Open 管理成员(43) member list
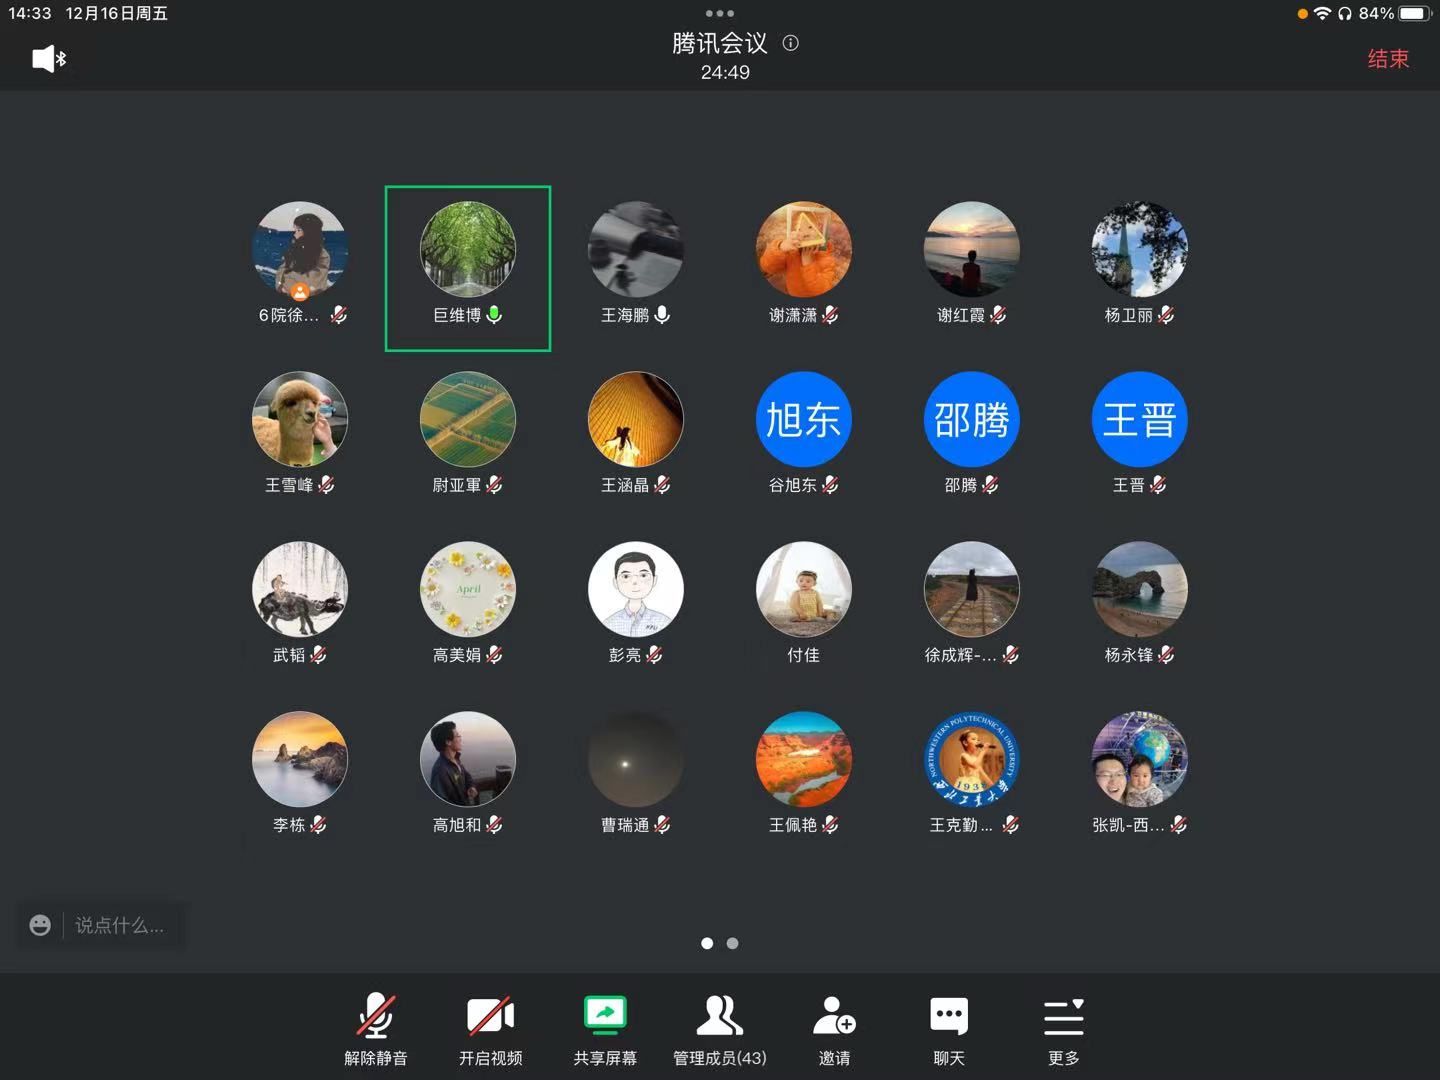Viewport: 1440px width, 1080px height. 719,1016
